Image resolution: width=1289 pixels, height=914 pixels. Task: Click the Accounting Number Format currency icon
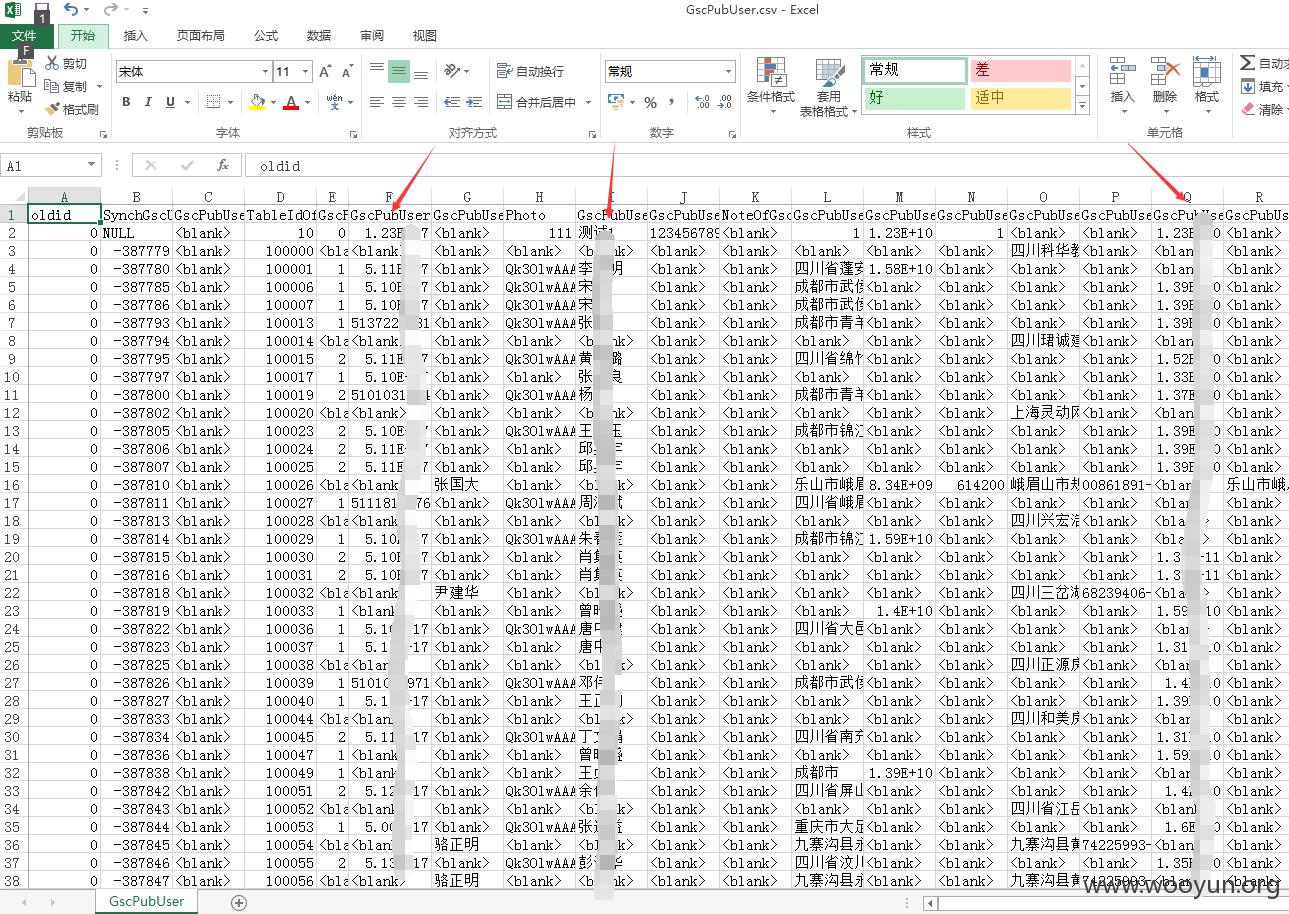click(x=615, y=102)
